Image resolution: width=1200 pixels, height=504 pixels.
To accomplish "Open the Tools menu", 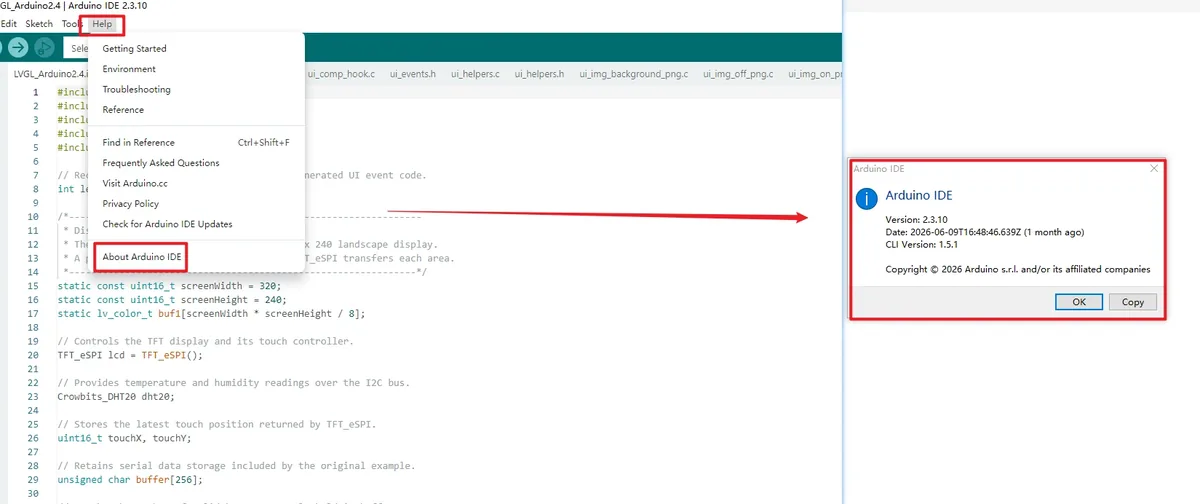I will pyautogui.click(x=72, y=23).
